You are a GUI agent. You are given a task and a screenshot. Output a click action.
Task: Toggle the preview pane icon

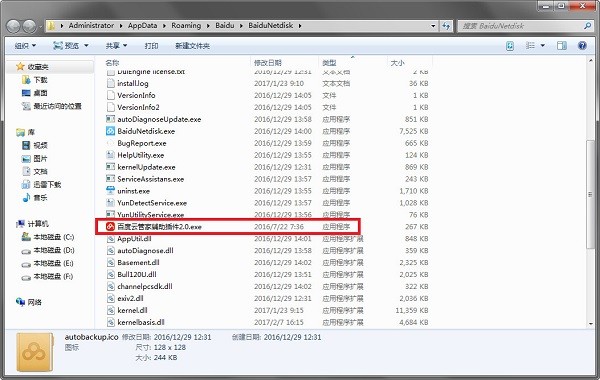pyautogui.click(x=561, y=46)
